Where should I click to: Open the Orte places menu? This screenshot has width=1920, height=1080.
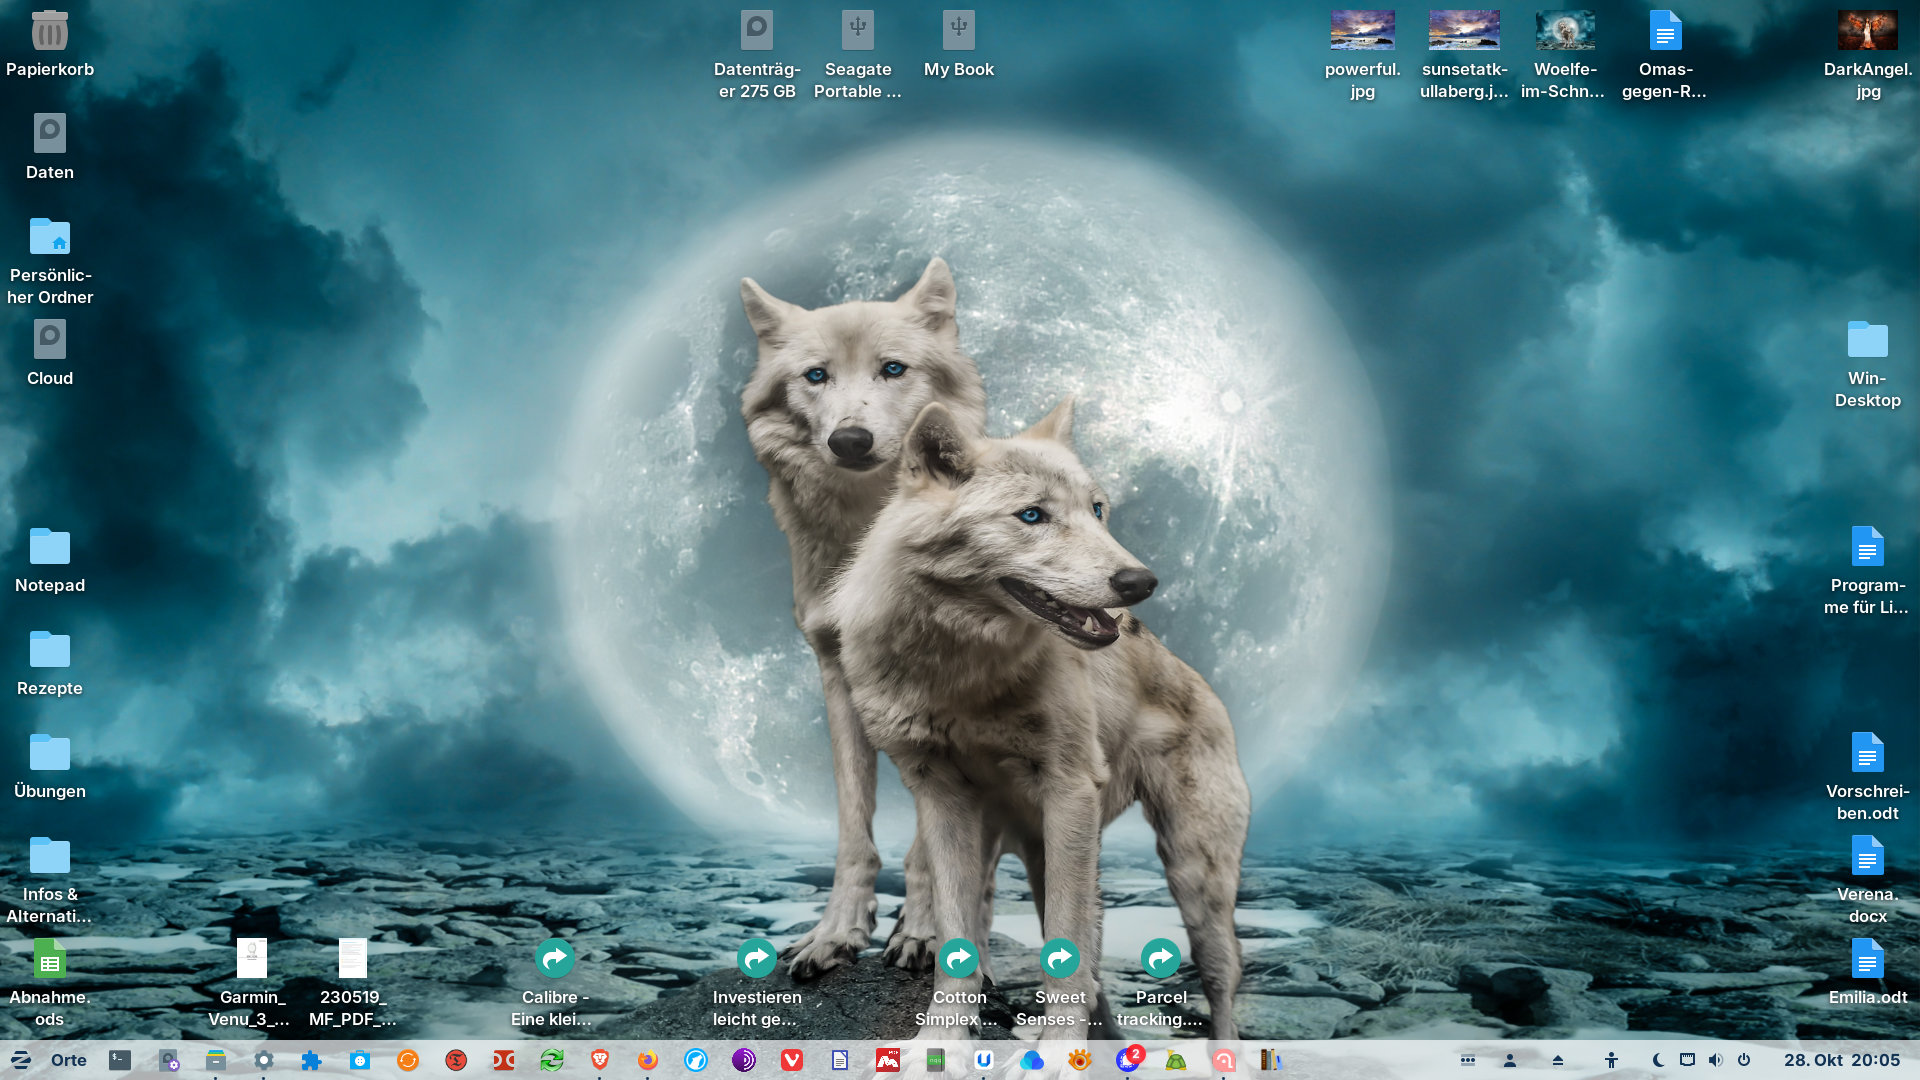(x=69, y=1060)
